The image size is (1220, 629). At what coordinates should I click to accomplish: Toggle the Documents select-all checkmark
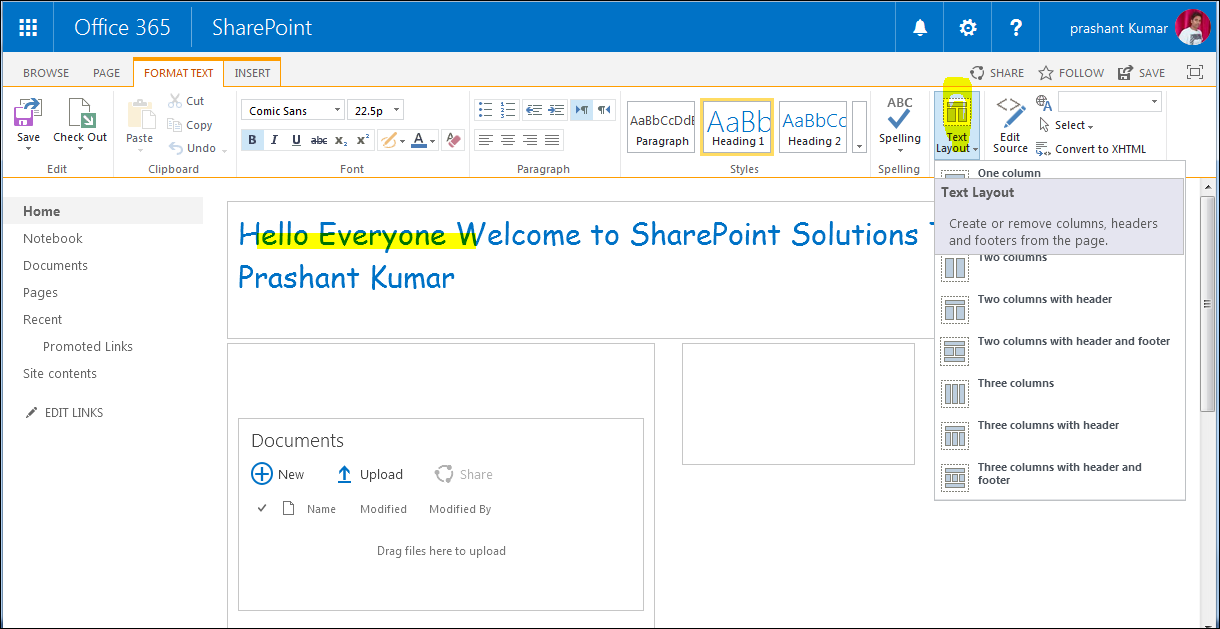point(262,508)
